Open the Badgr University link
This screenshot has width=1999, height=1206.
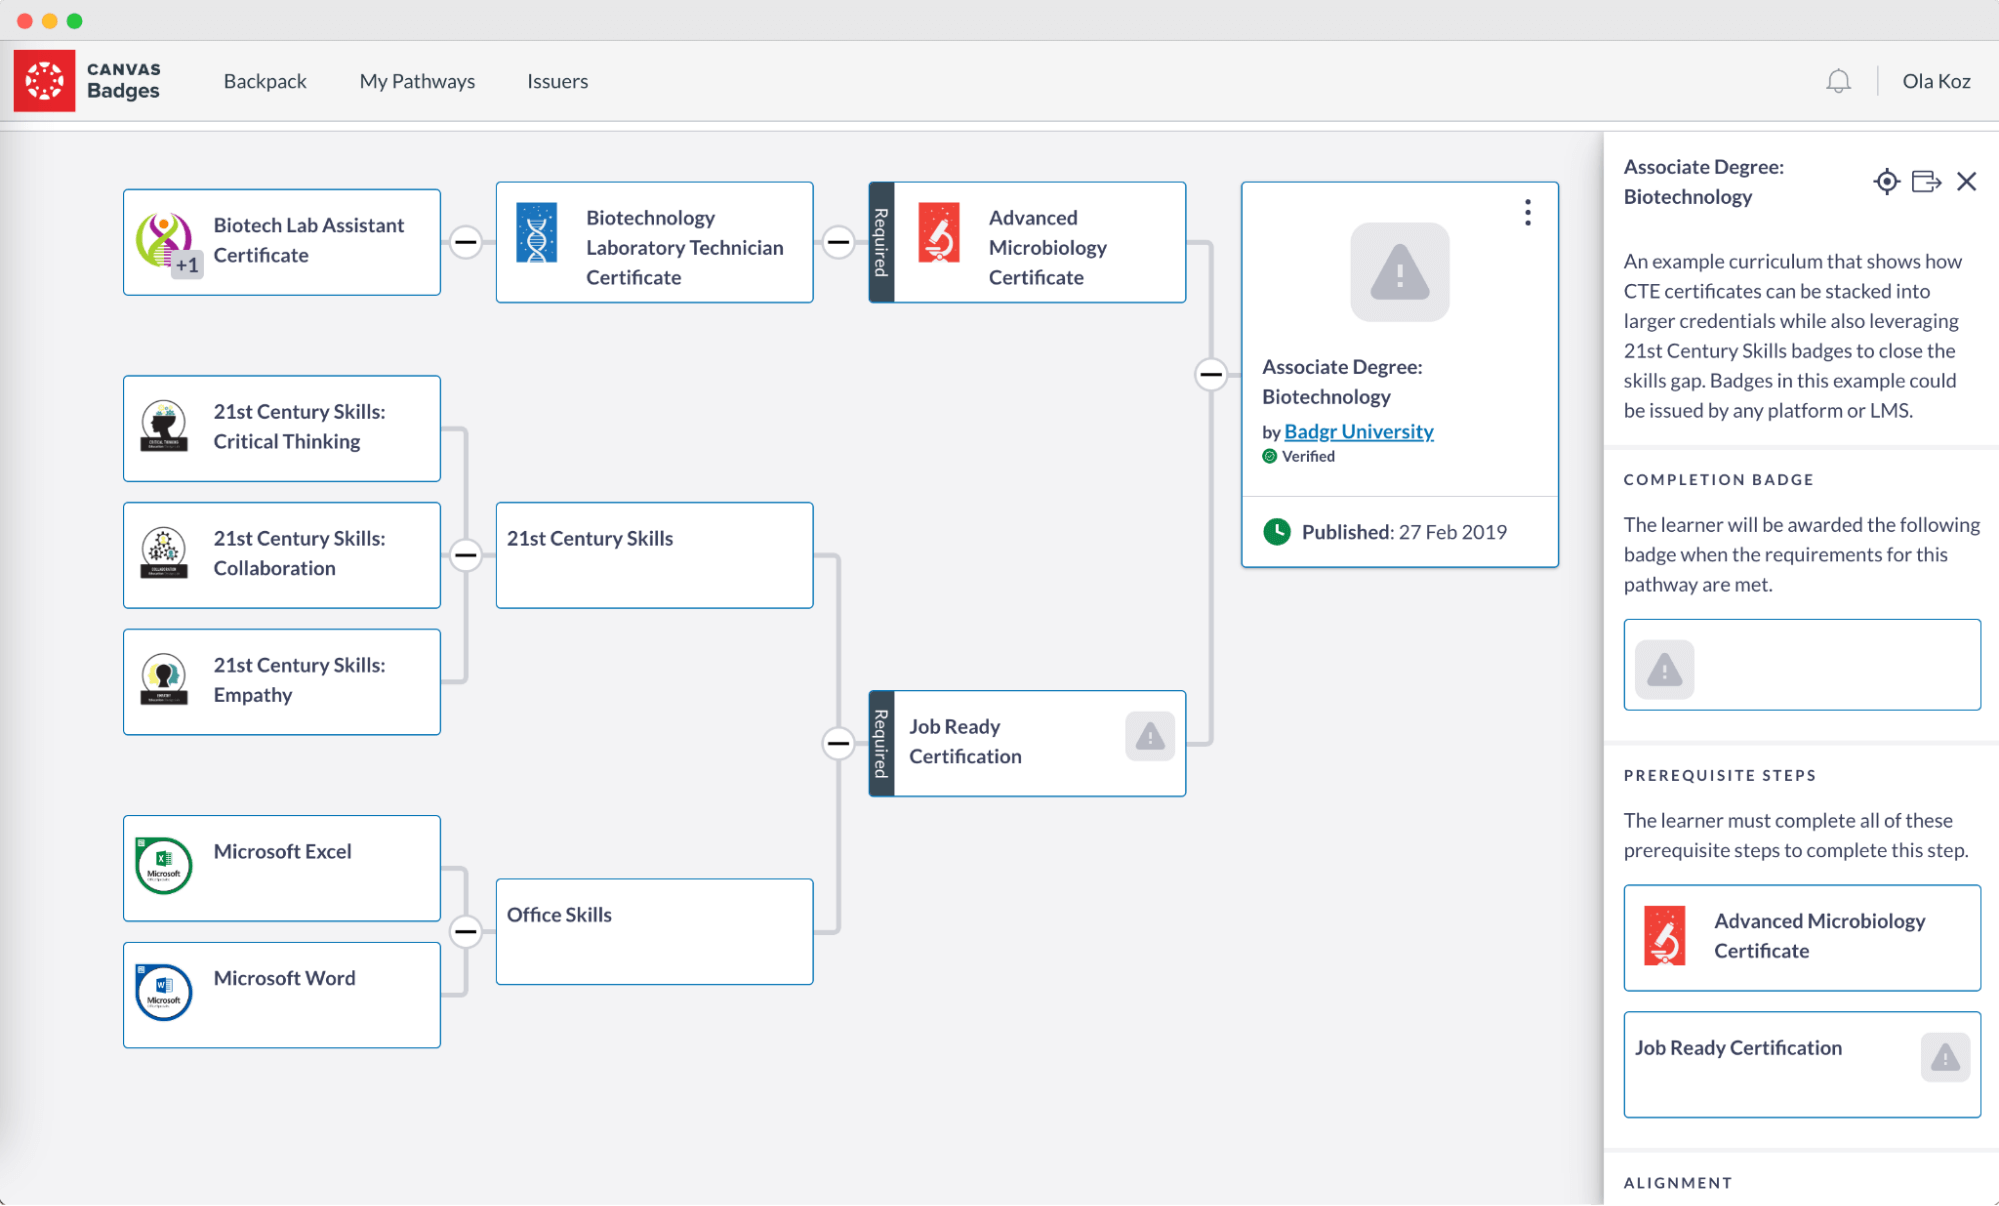(1358, 431)
